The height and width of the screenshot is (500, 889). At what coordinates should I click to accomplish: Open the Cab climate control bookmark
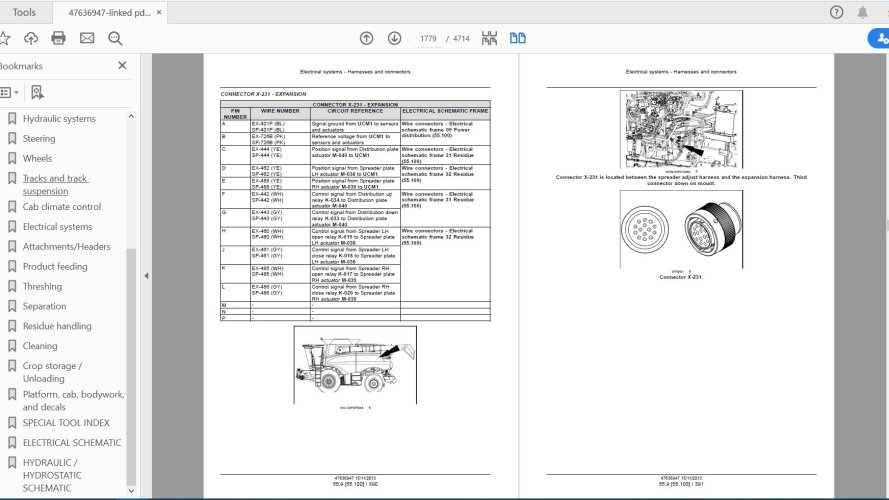pyautogui.click(x=62, y=206)
